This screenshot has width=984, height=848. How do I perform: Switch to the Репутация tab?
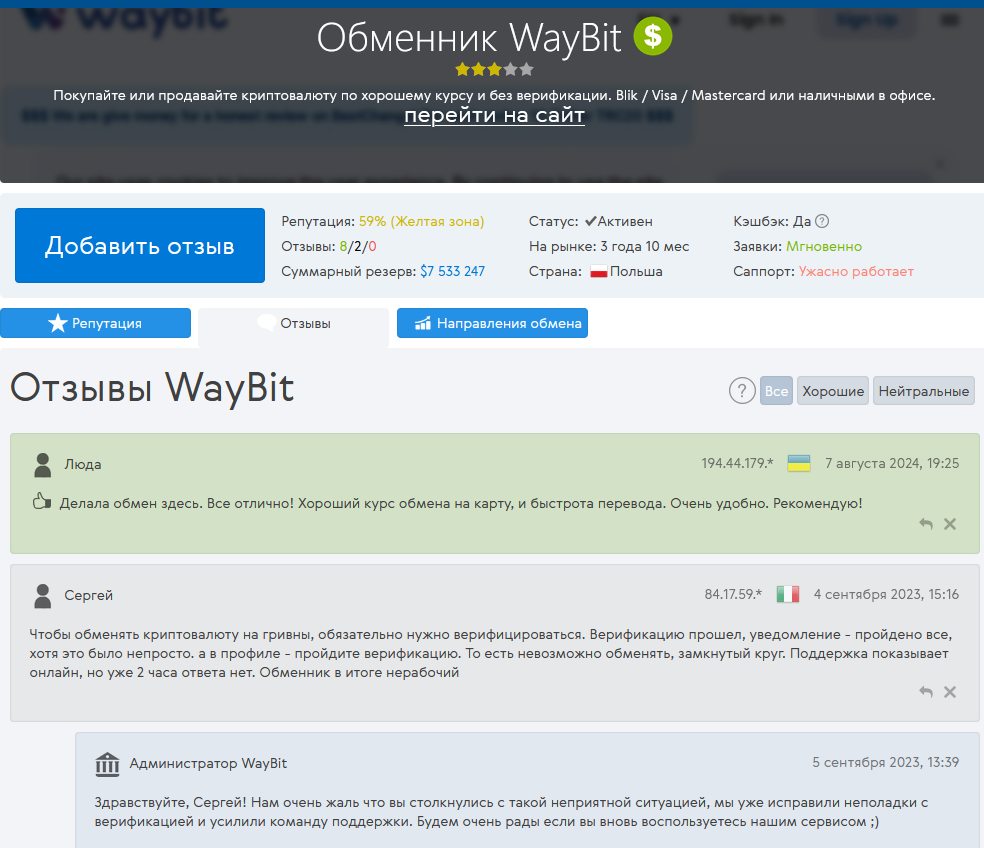coord(95,323)
